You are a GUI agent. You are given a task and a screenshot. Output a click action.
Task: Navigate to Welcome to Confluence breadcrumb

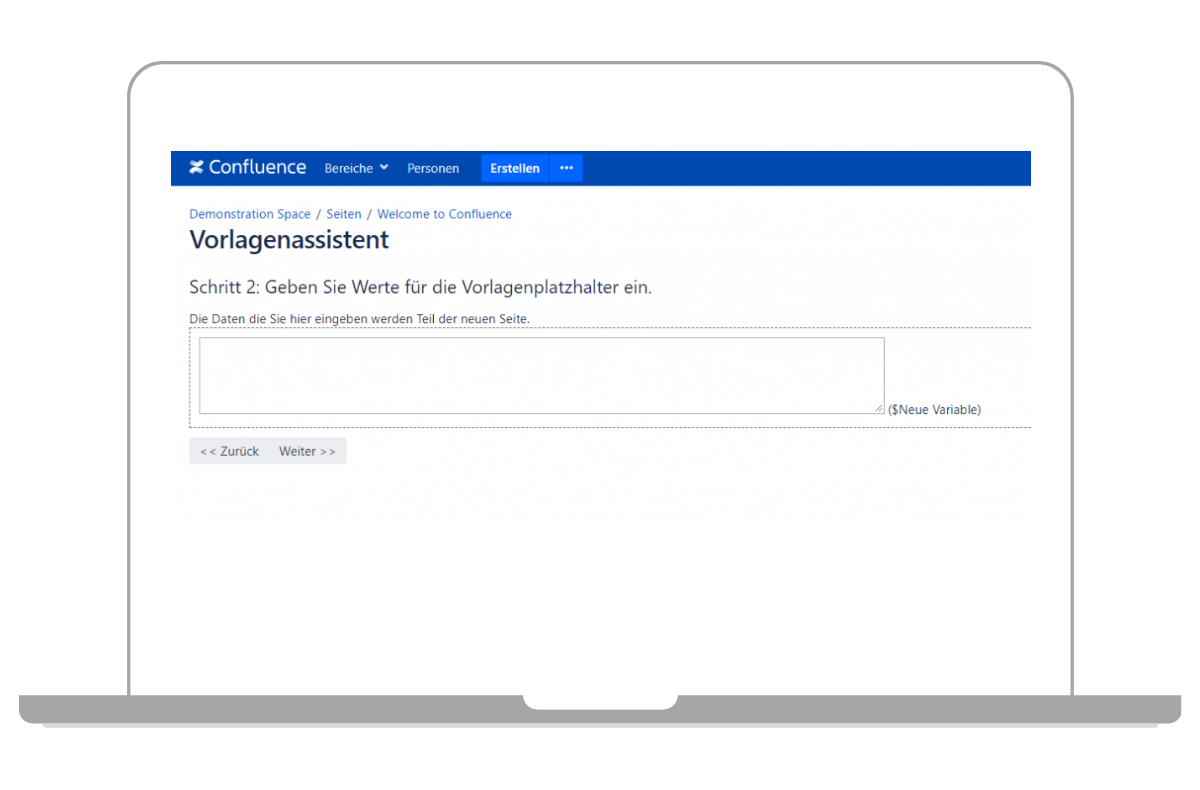pos(444,214)
